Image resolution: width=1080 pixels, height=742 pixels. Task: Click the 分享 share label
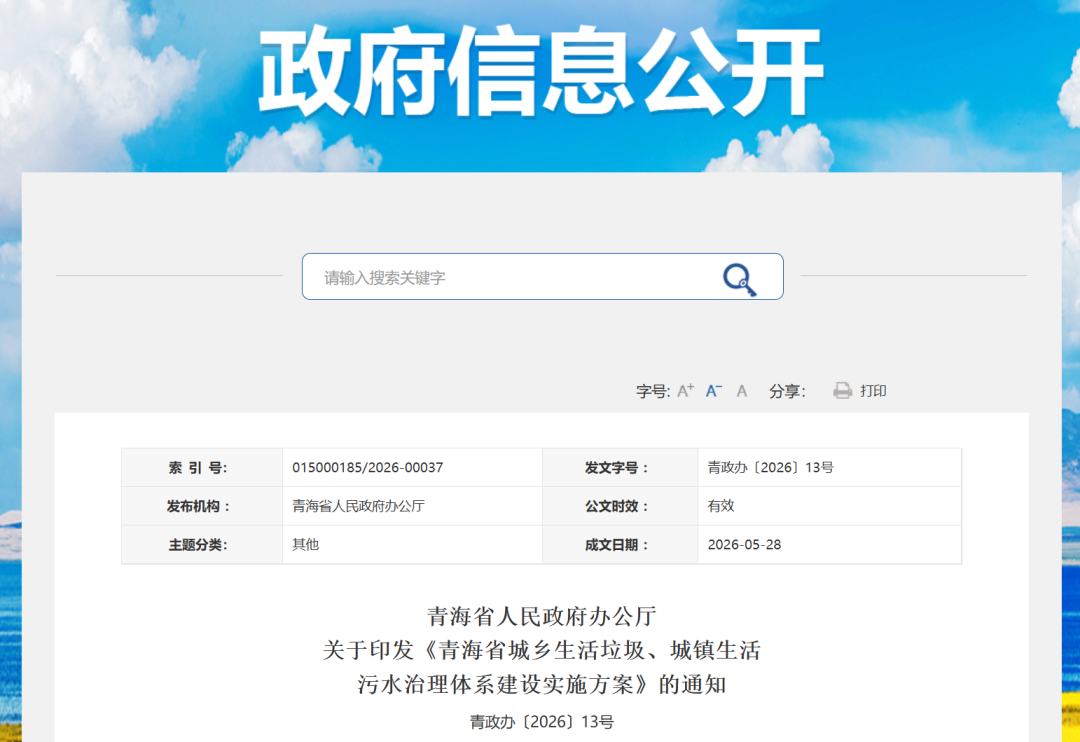pyautogui.click(x=787, y=391)
